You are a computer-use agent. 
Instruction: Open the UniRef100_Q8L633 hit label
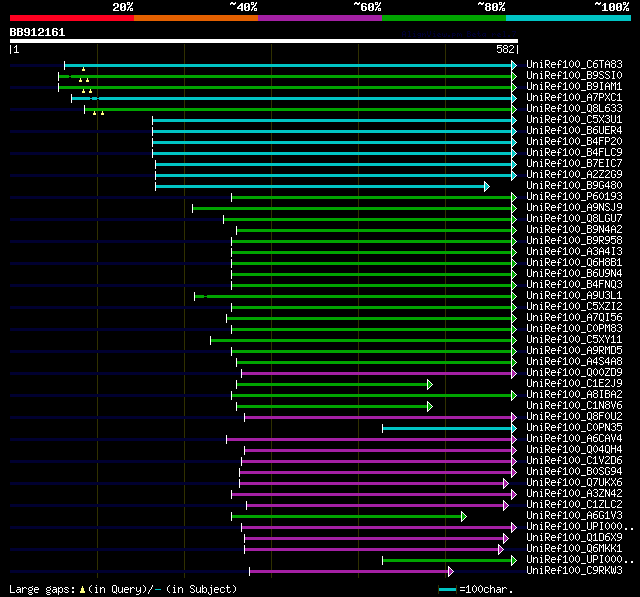(574, 109)
